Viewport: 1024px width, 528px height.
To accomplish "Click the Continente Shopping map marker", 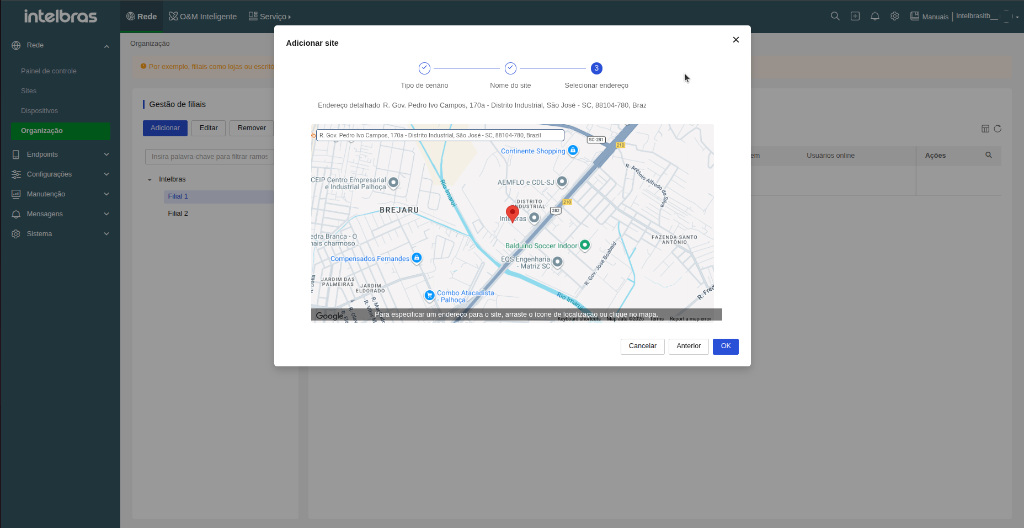I will coord(573,150).
